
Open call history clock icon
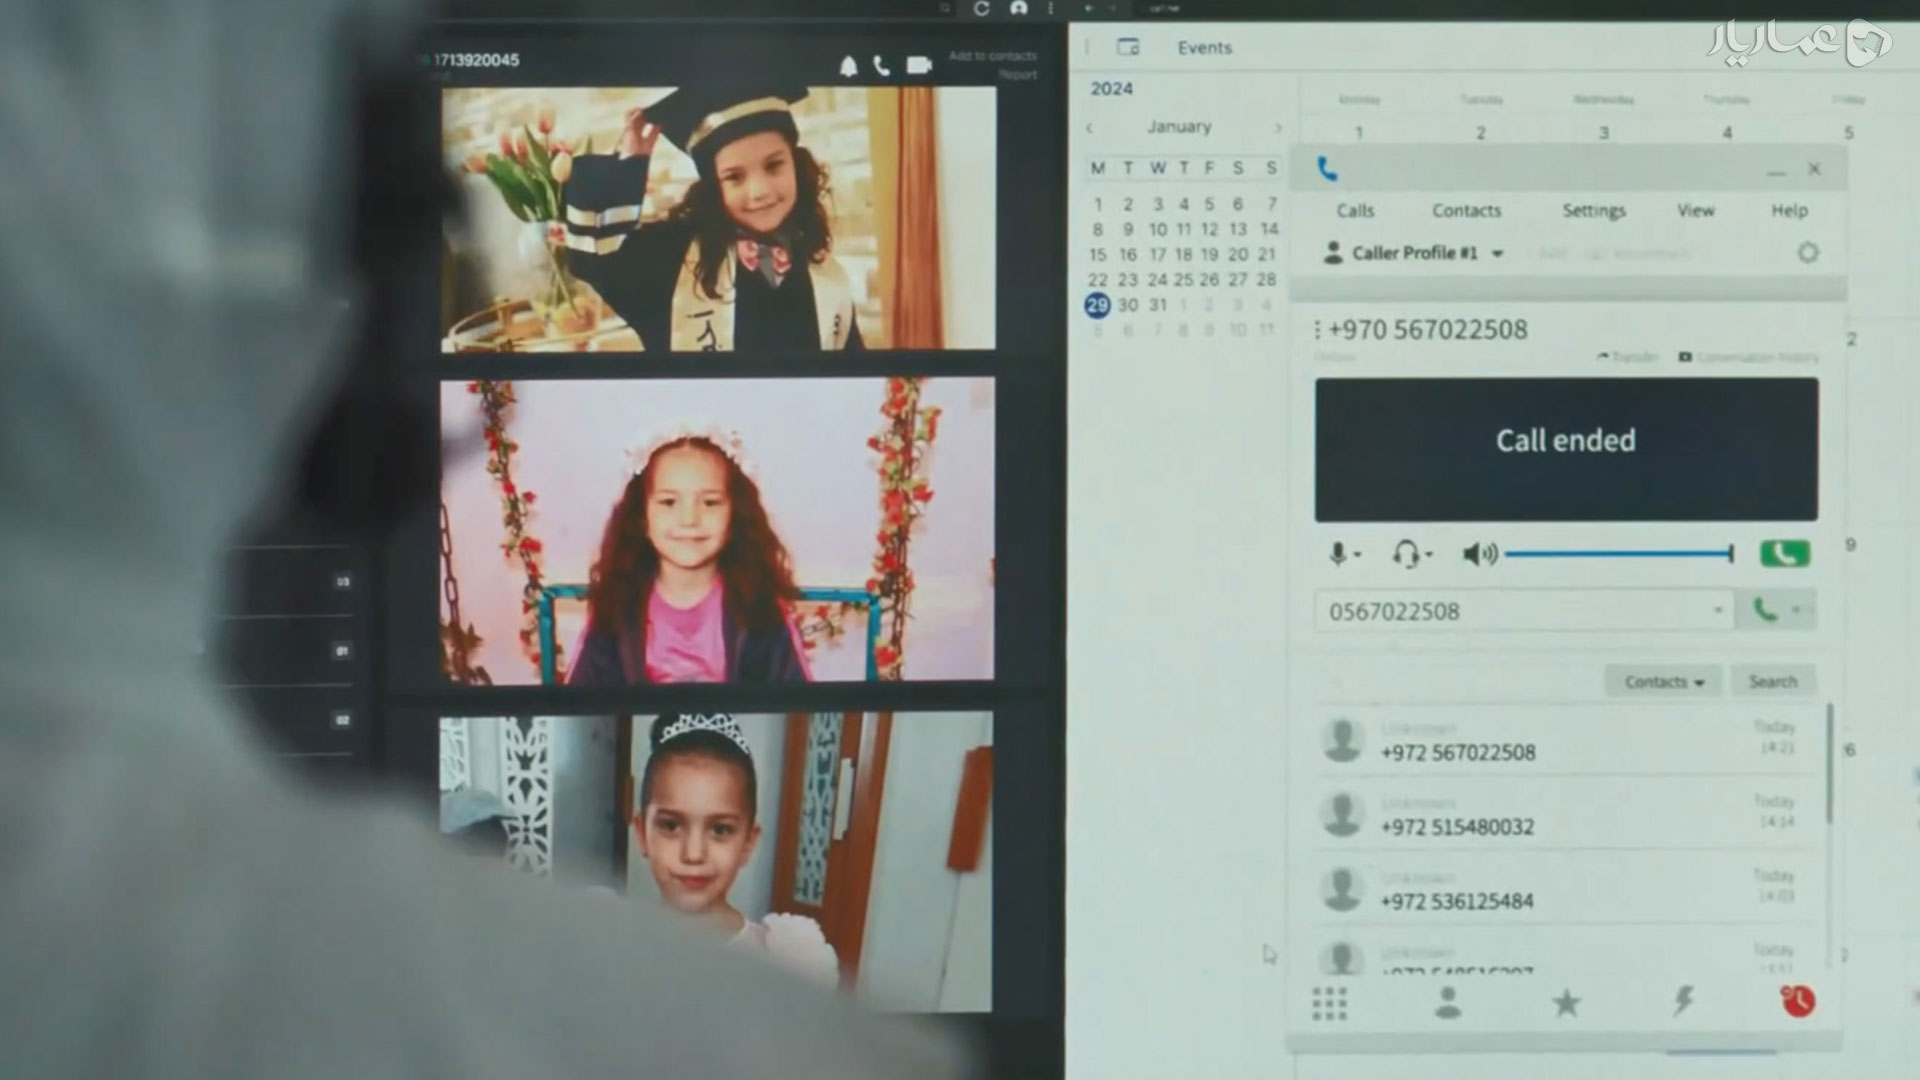tap(1798, 1001)
